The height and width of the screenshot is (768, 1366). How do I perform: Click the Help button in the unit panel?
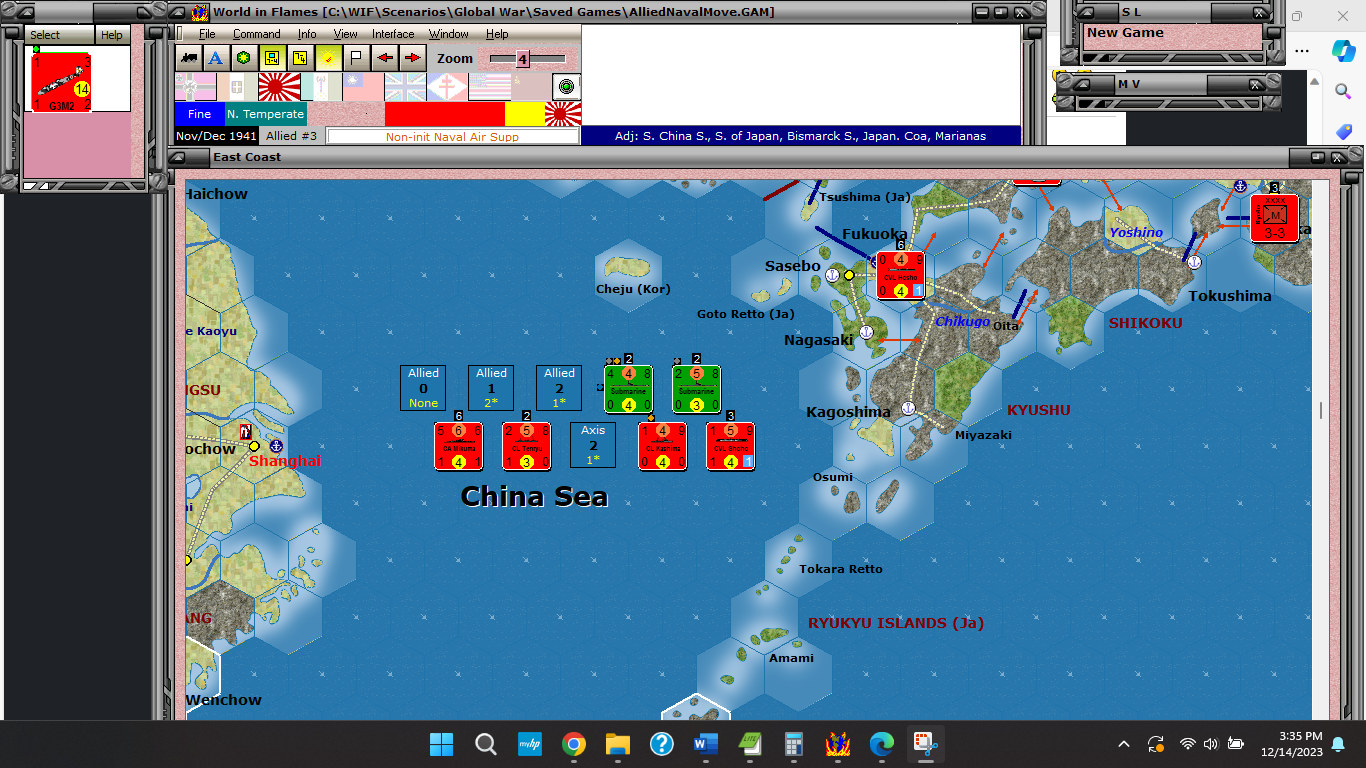112,35
